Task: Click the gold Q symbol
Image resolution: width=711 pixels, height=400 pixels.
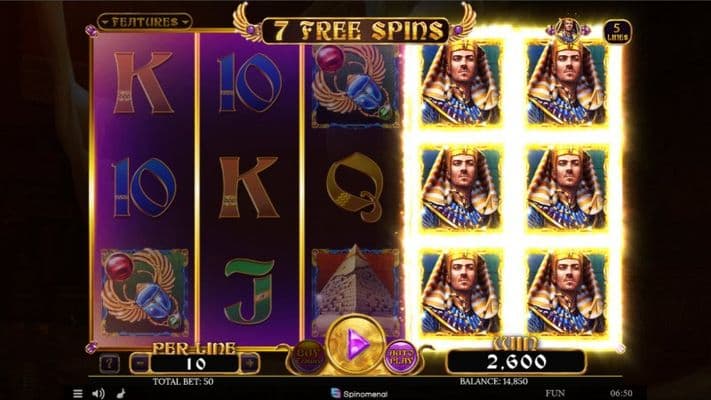Action: [x=356, y=187]
